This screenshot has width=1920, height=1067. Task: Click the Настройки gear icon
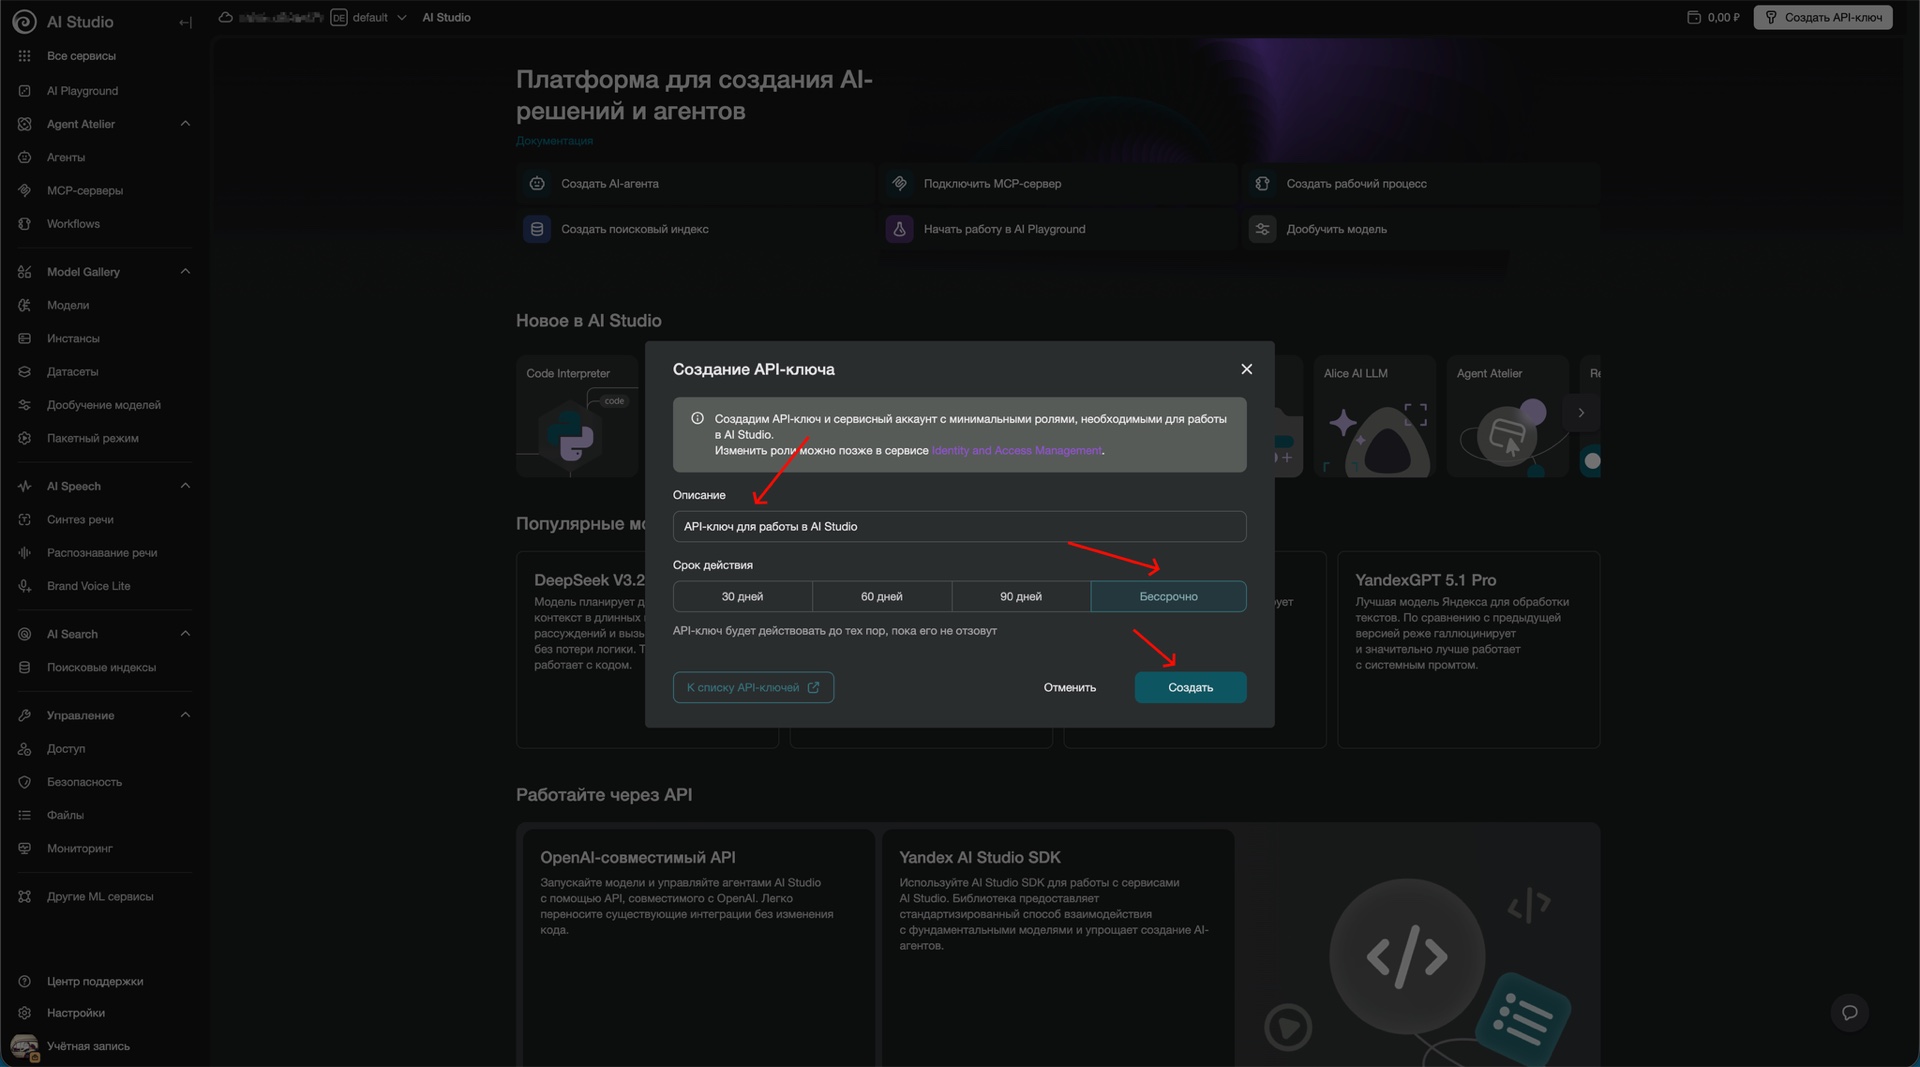[x=25, y=1013]
